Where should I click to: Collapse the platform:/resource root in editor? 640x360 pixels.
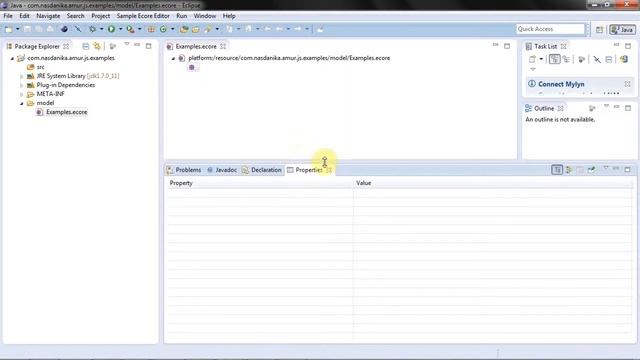point(173,58)
